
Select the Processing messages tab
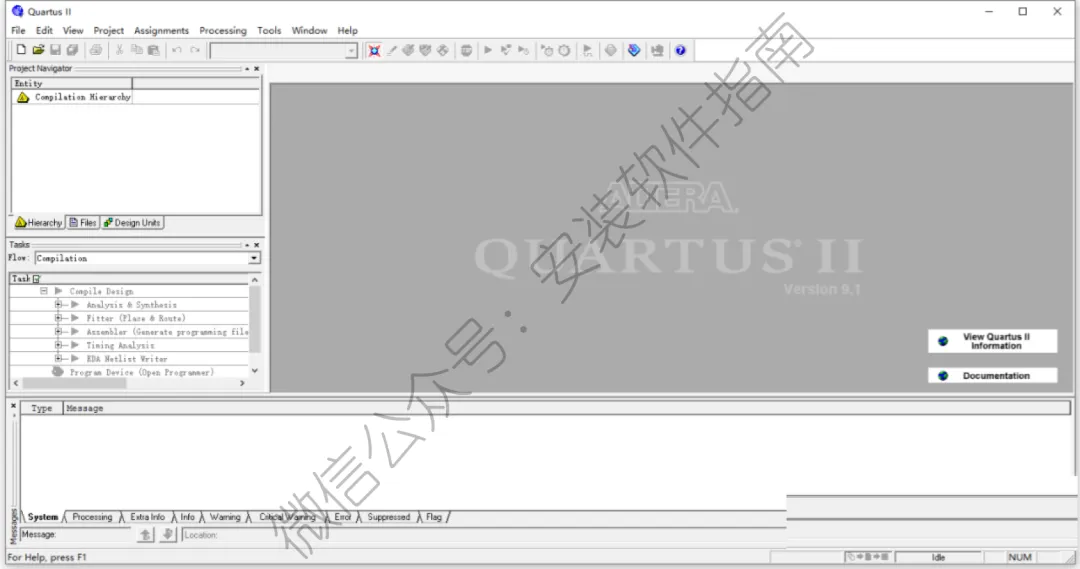point(92,517)
